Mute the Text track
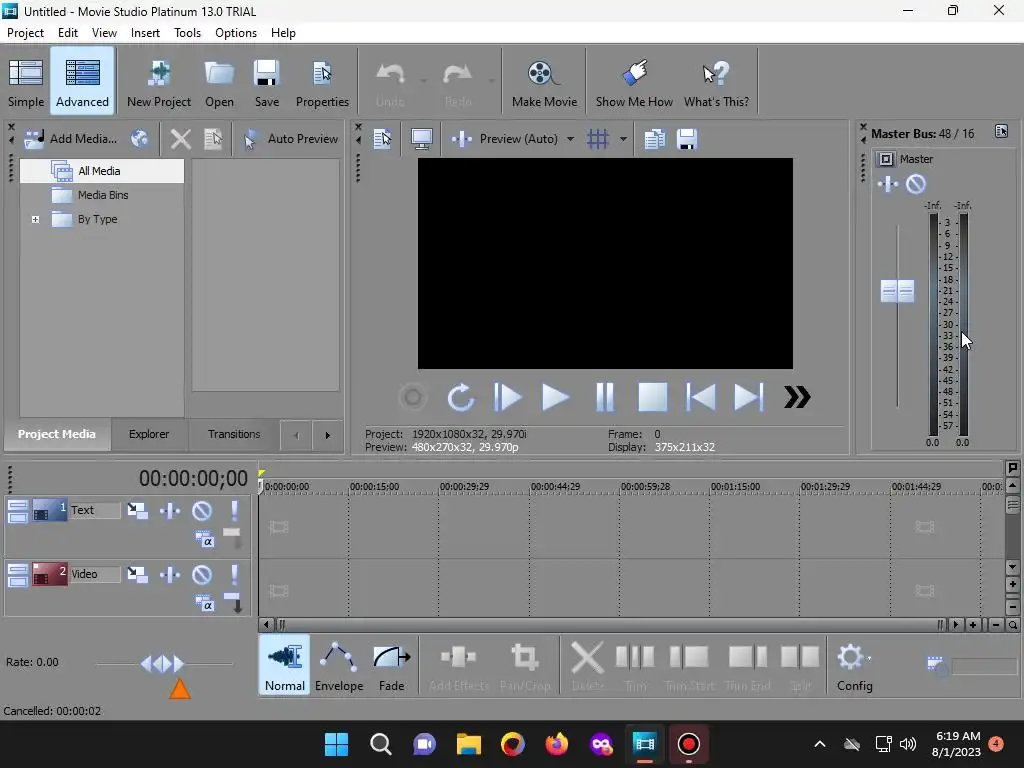The height and width of the screenshot is (768, 1024). pyautogui.click(x=202, y=511)
